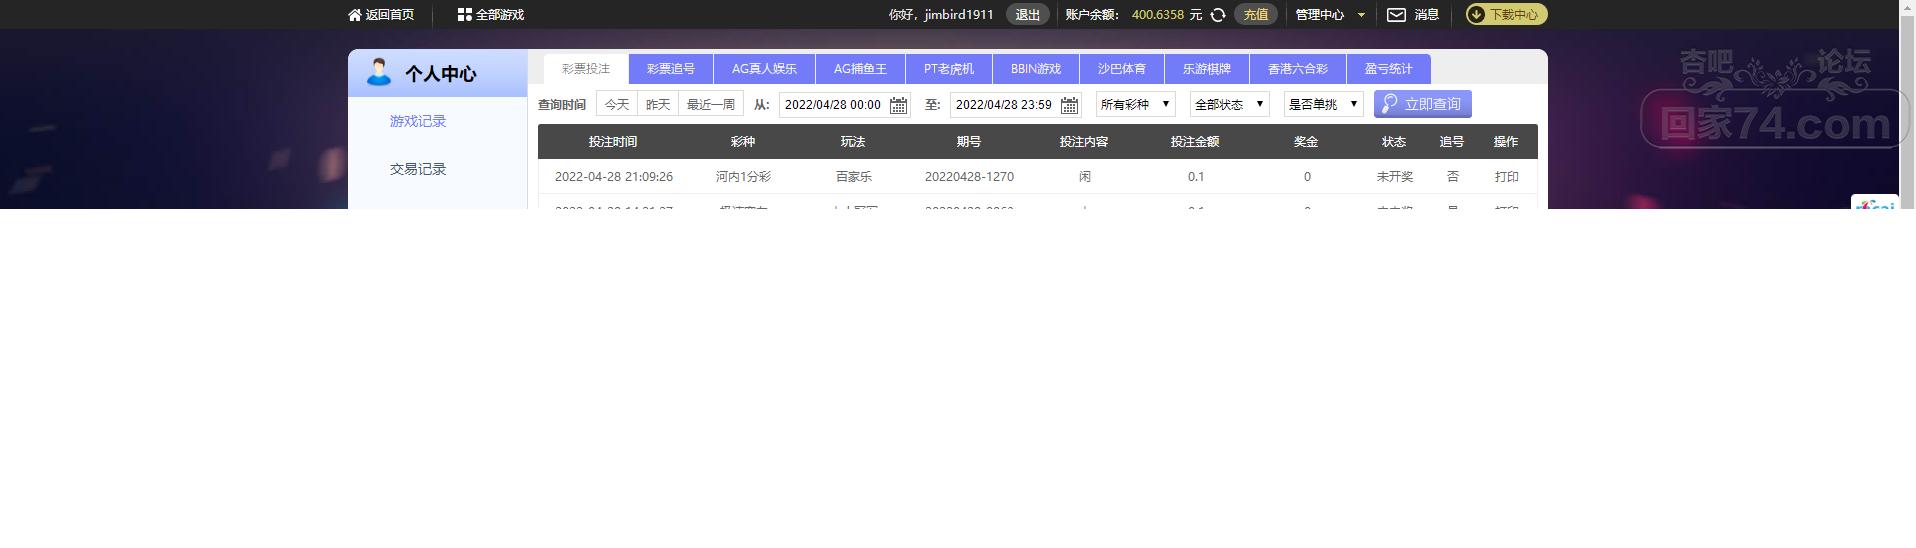Open the 盈亏统计 tab
The image size is (1916, 548).
pos(1389,69)
